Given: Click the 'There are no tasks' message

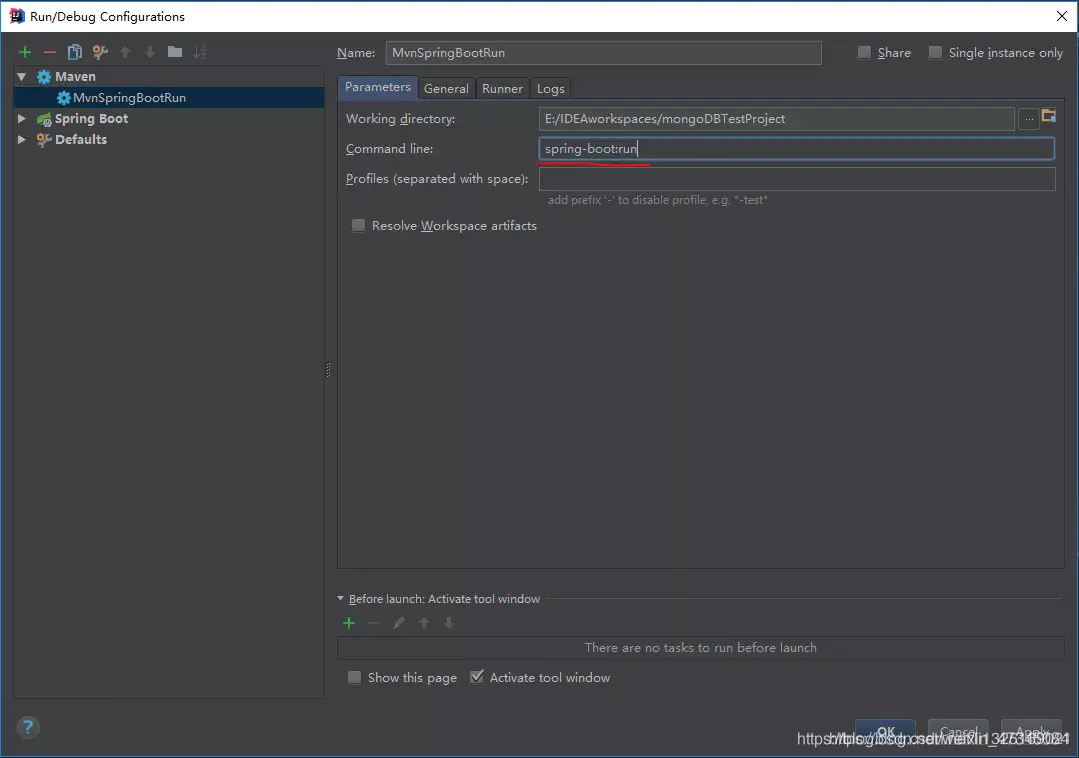Looking at the screenshot, I should coord(701,648).
